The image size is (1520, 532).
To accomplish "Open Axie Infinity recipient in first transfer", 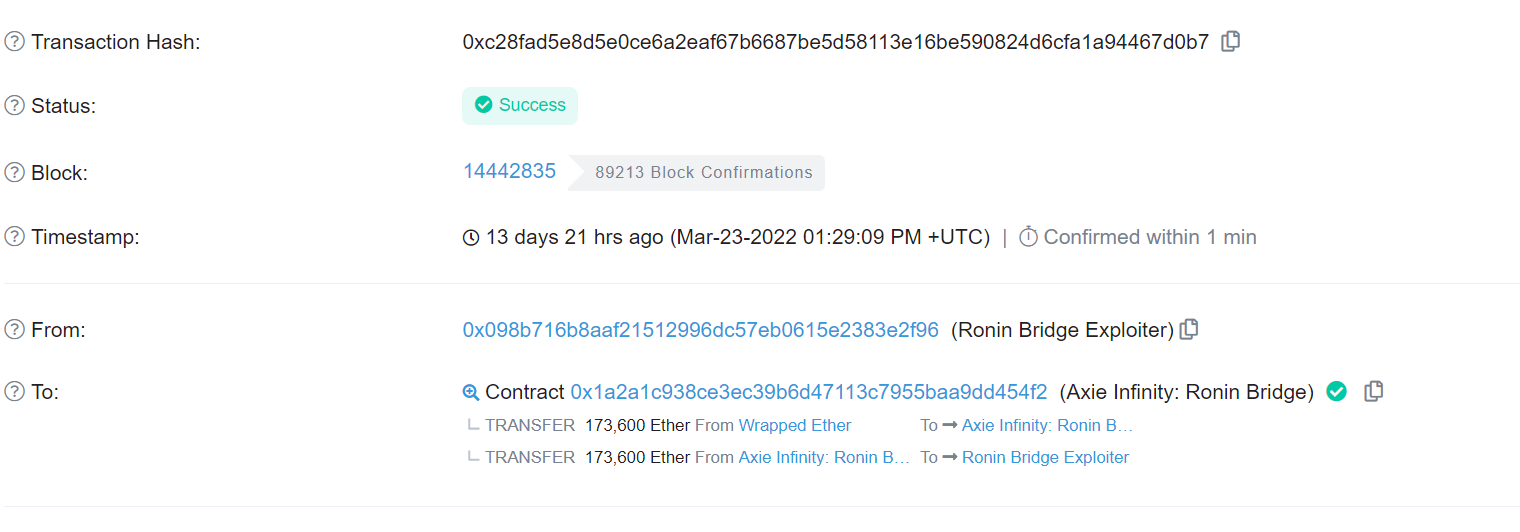I will tap(1047, 426).
